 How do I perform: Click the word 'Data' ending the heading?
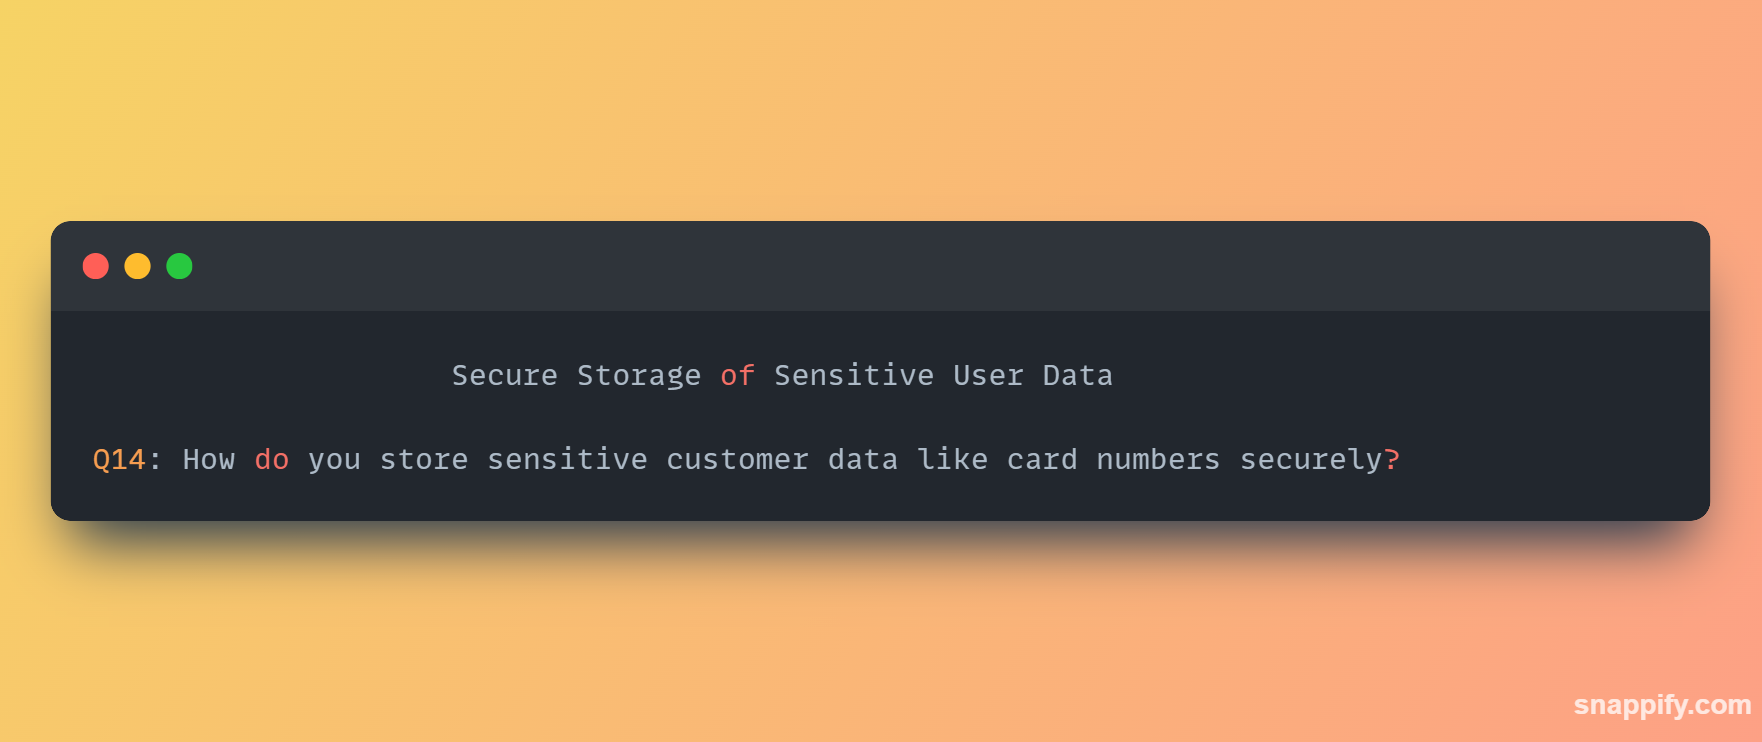coord(1078,376)
